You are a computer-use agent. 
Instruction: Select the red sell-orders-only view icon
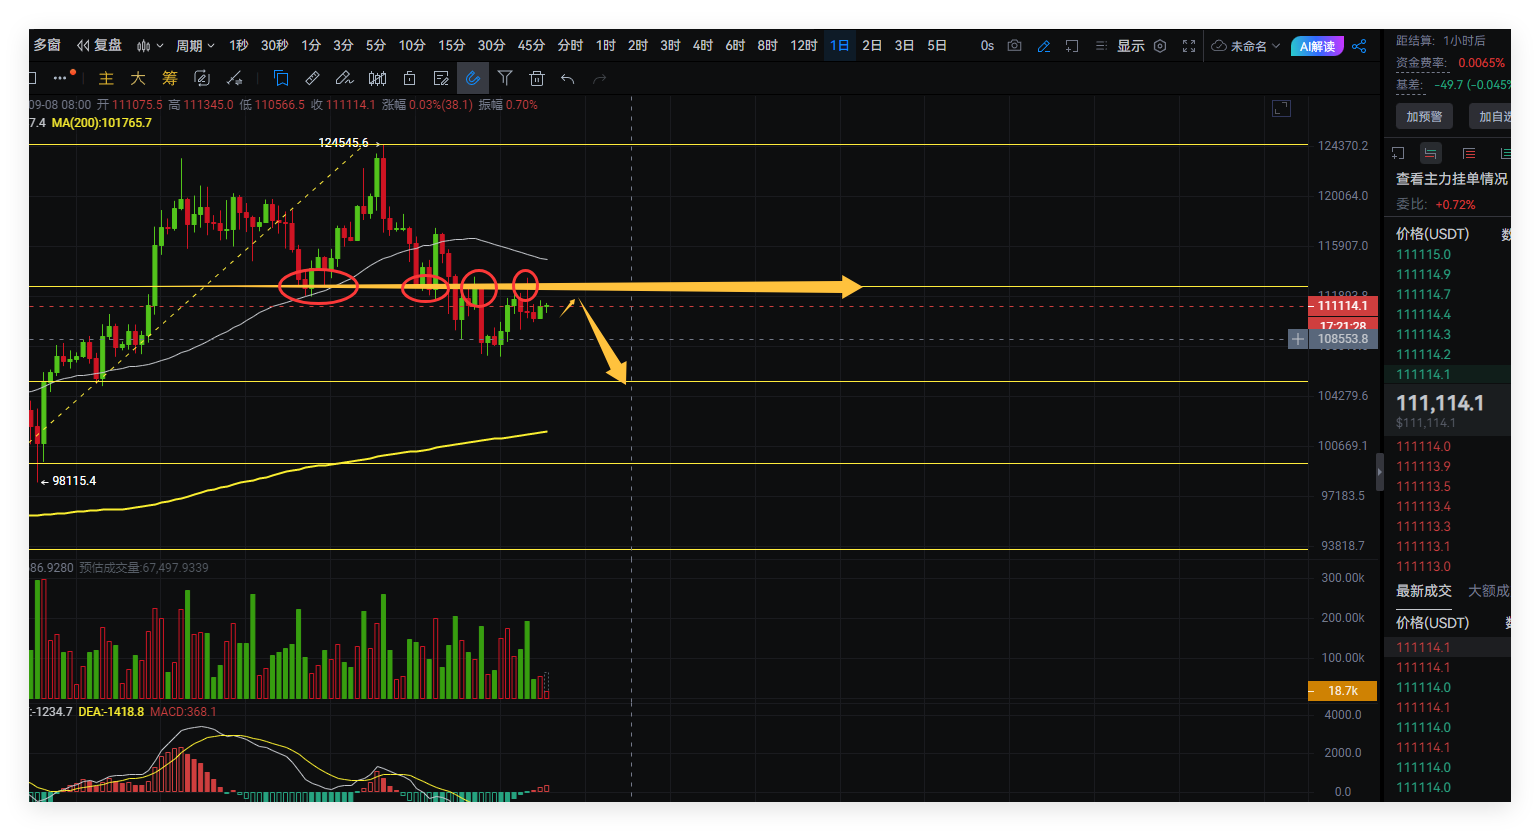tap(1469, 153)
